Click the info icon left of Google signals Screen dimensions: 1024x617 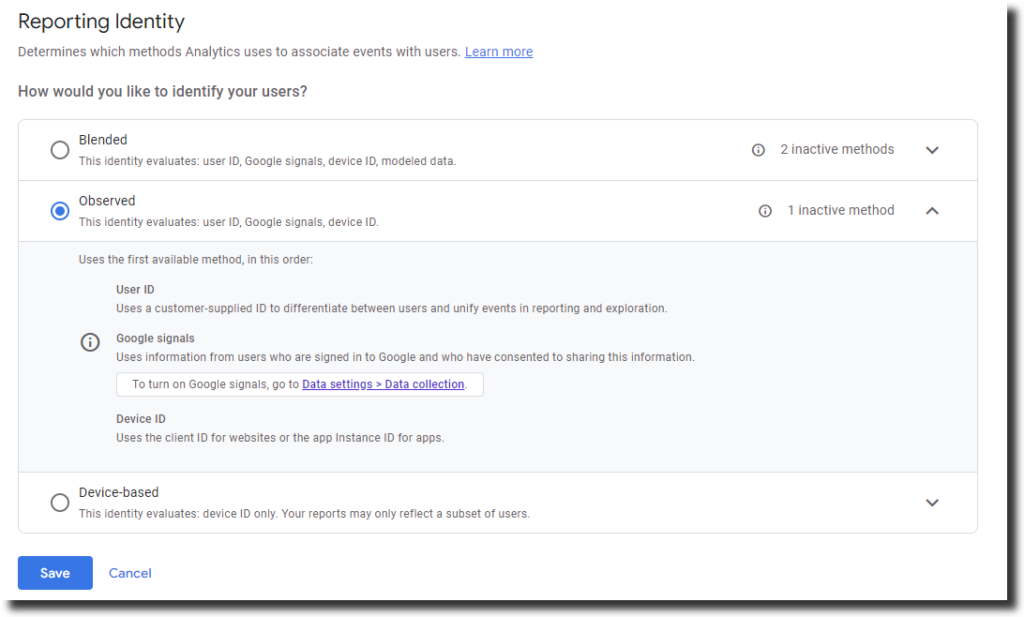pos(90,342)
